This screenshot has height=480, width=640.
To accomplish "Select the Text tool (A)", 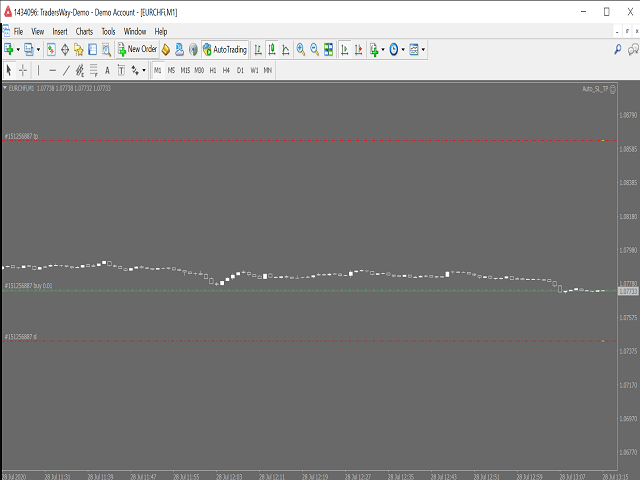I will click(x=107, y=70).
